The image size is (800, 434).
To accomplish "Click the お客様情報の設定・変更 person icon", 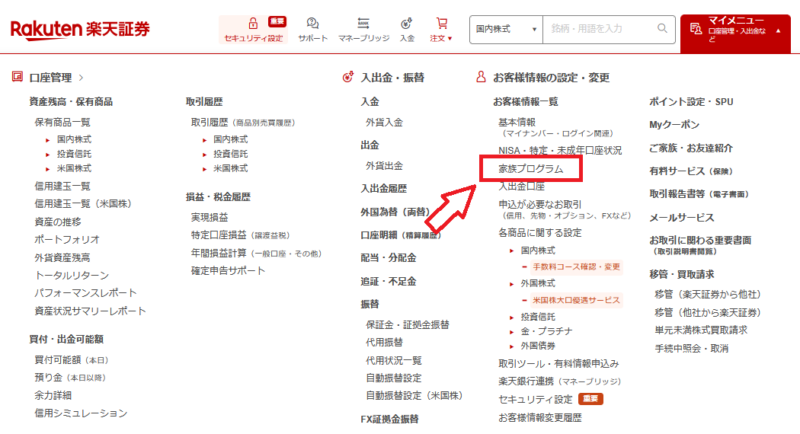I will pos(481,77).
